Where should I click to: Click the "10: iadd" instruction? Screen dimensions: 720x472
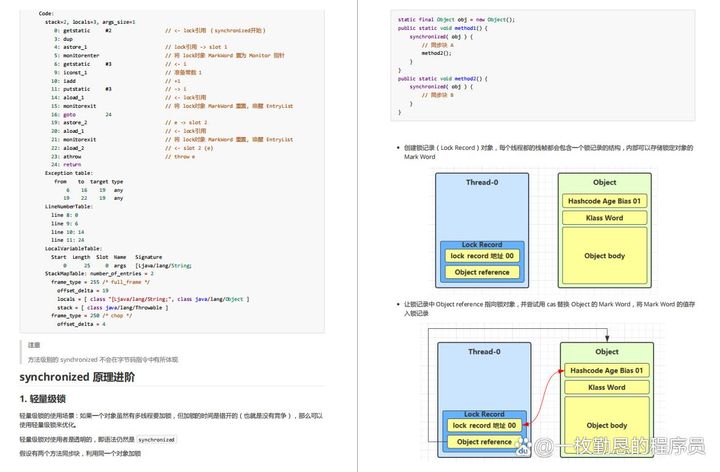point(63,81)
